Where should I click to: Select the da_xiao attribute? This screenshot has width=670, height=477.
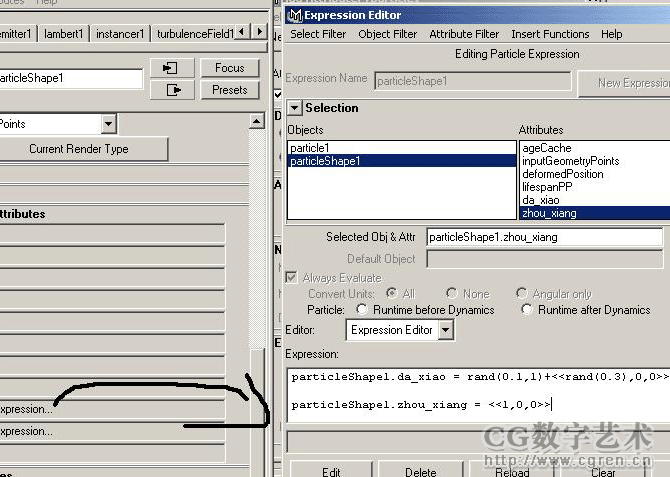(595, 200)
